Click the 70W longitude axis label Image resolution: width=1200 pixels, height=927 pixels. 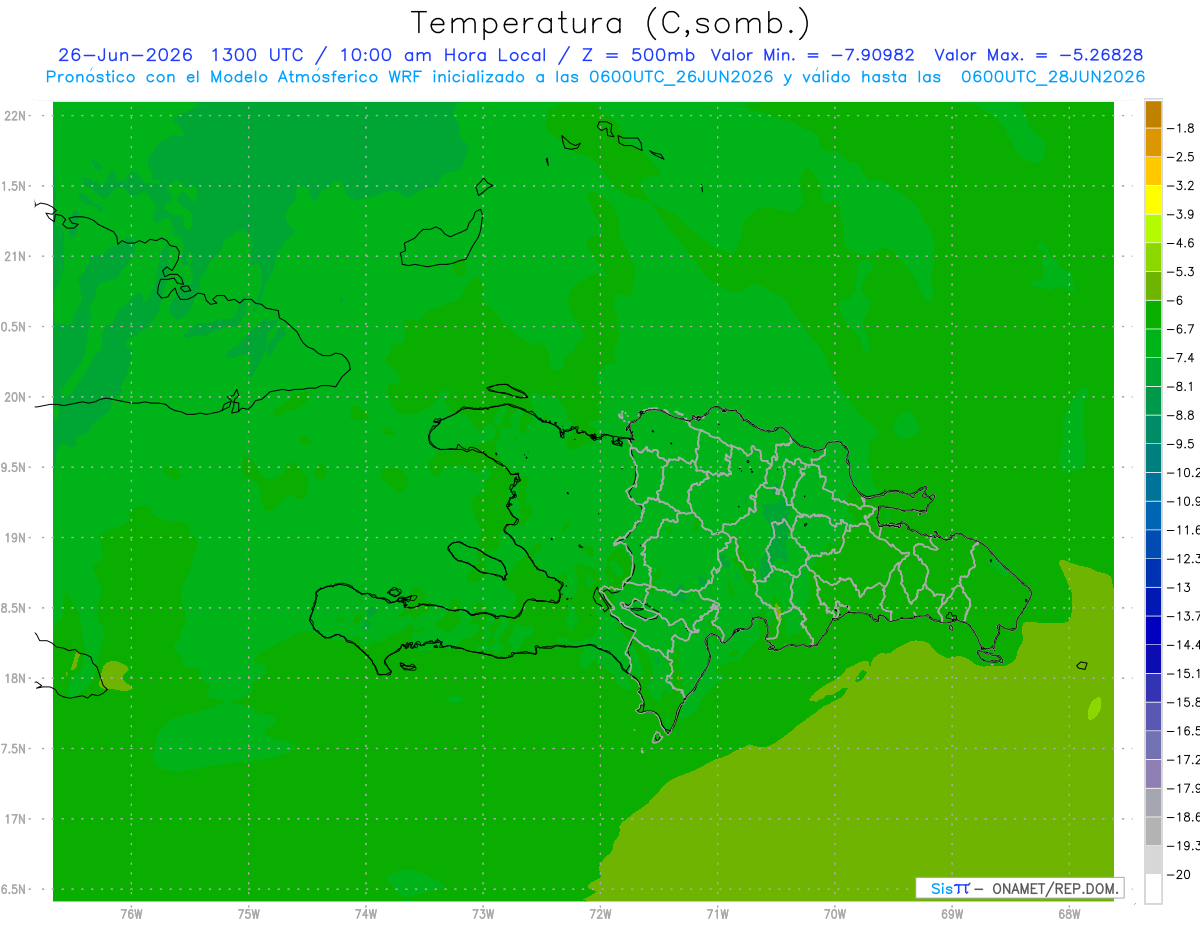coord(835,913)
